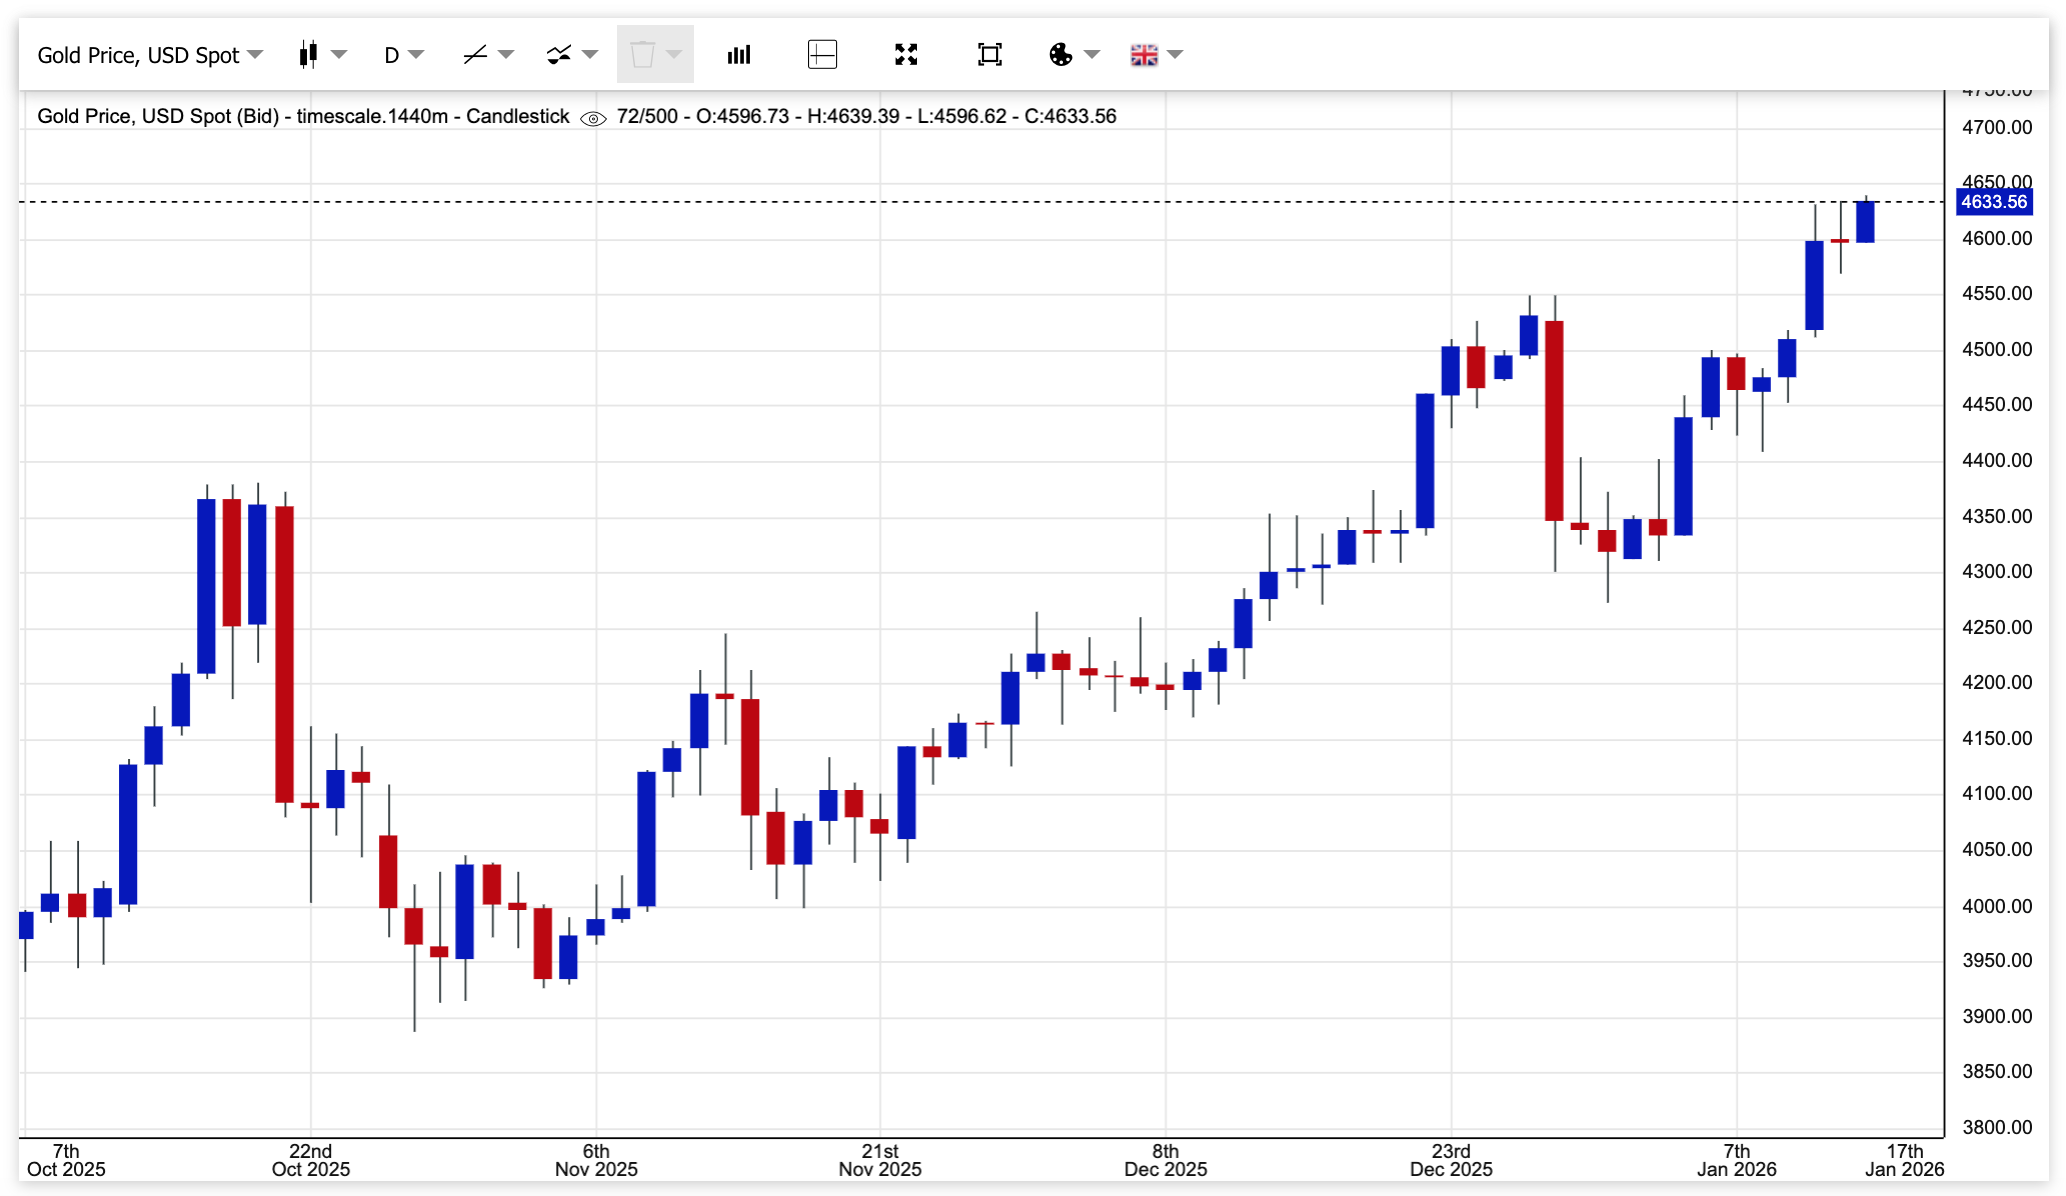Click the 4633.56 current price label

point(1993,202)
